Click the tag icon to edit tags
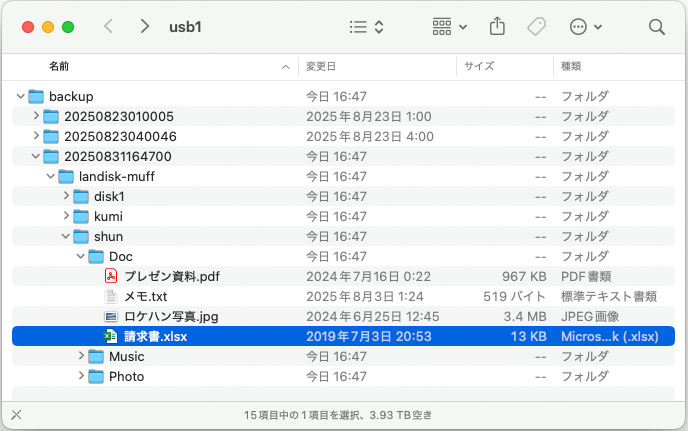688x431 pixels. tap(536, 27)
